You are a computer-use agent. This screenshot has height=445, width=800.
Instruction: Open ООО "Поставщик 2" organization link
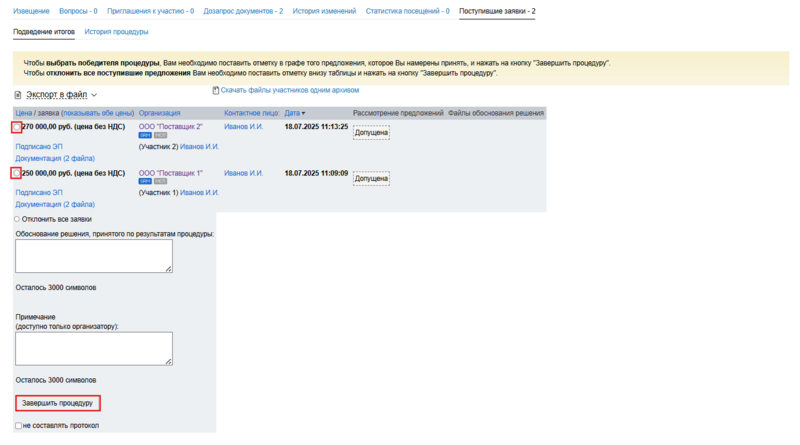(170, 127)
